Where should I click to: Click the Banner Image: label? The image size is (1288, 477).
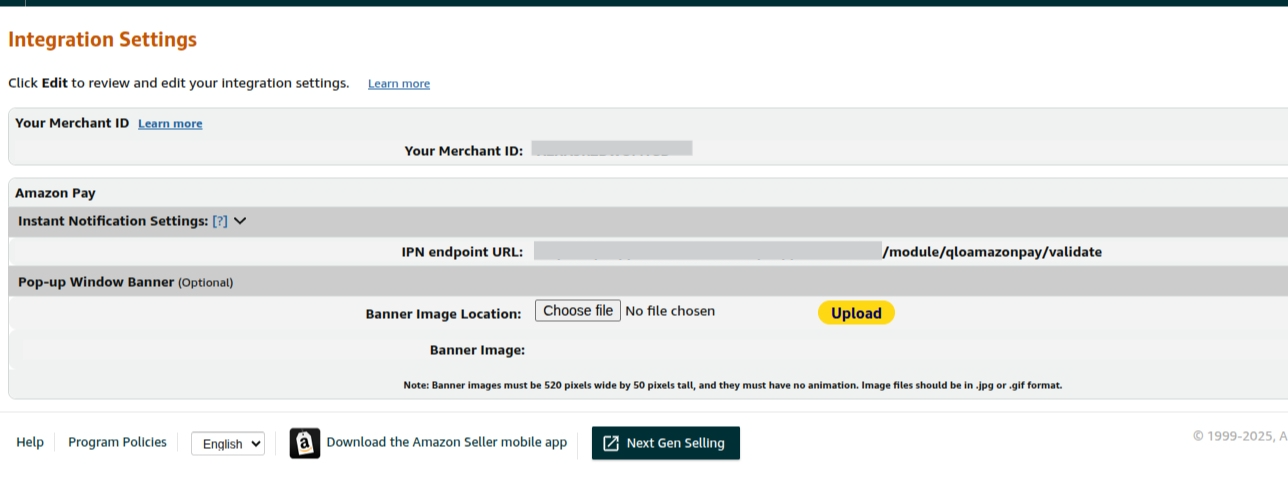[478, 350]
